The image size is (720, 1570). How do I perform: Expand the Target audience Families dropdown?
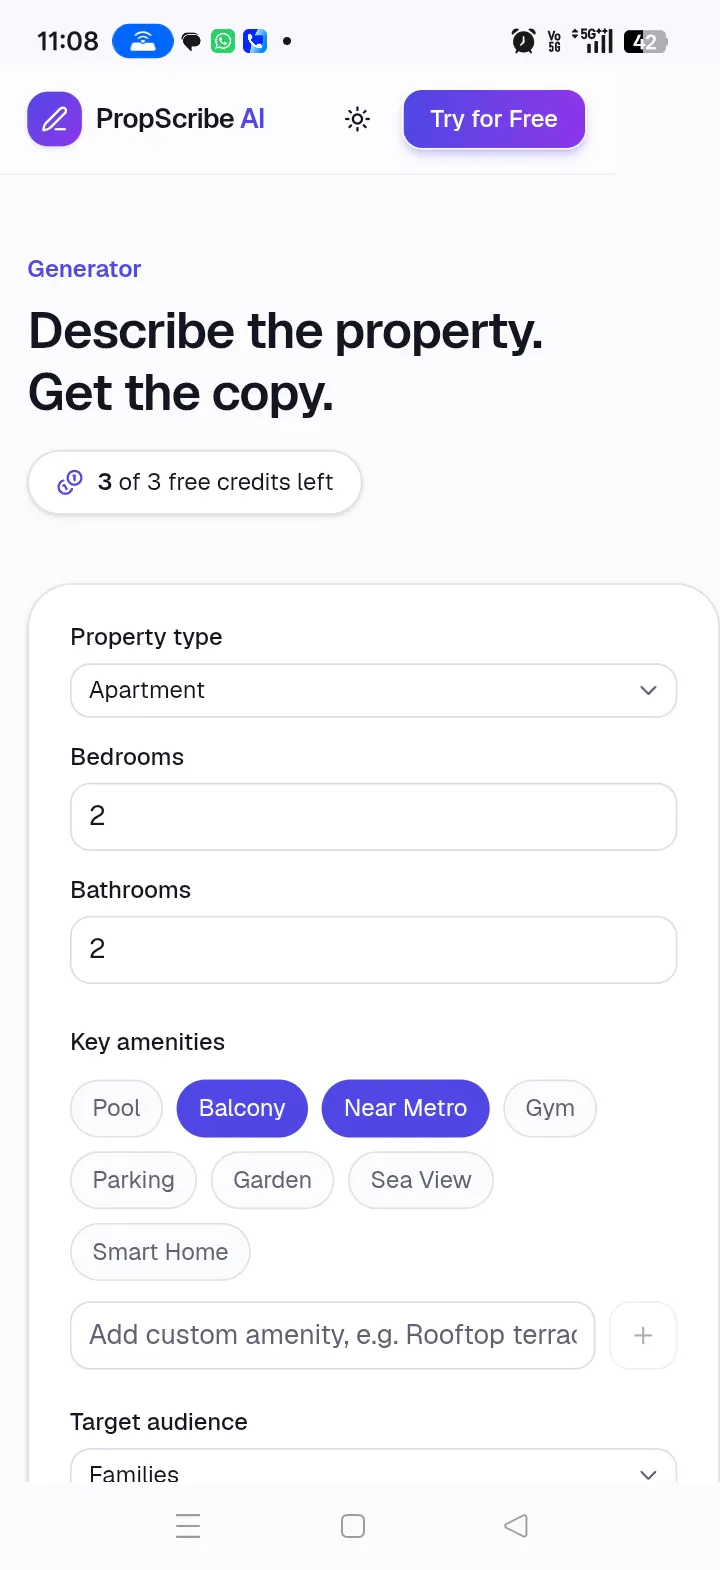tap(374, 1466)
